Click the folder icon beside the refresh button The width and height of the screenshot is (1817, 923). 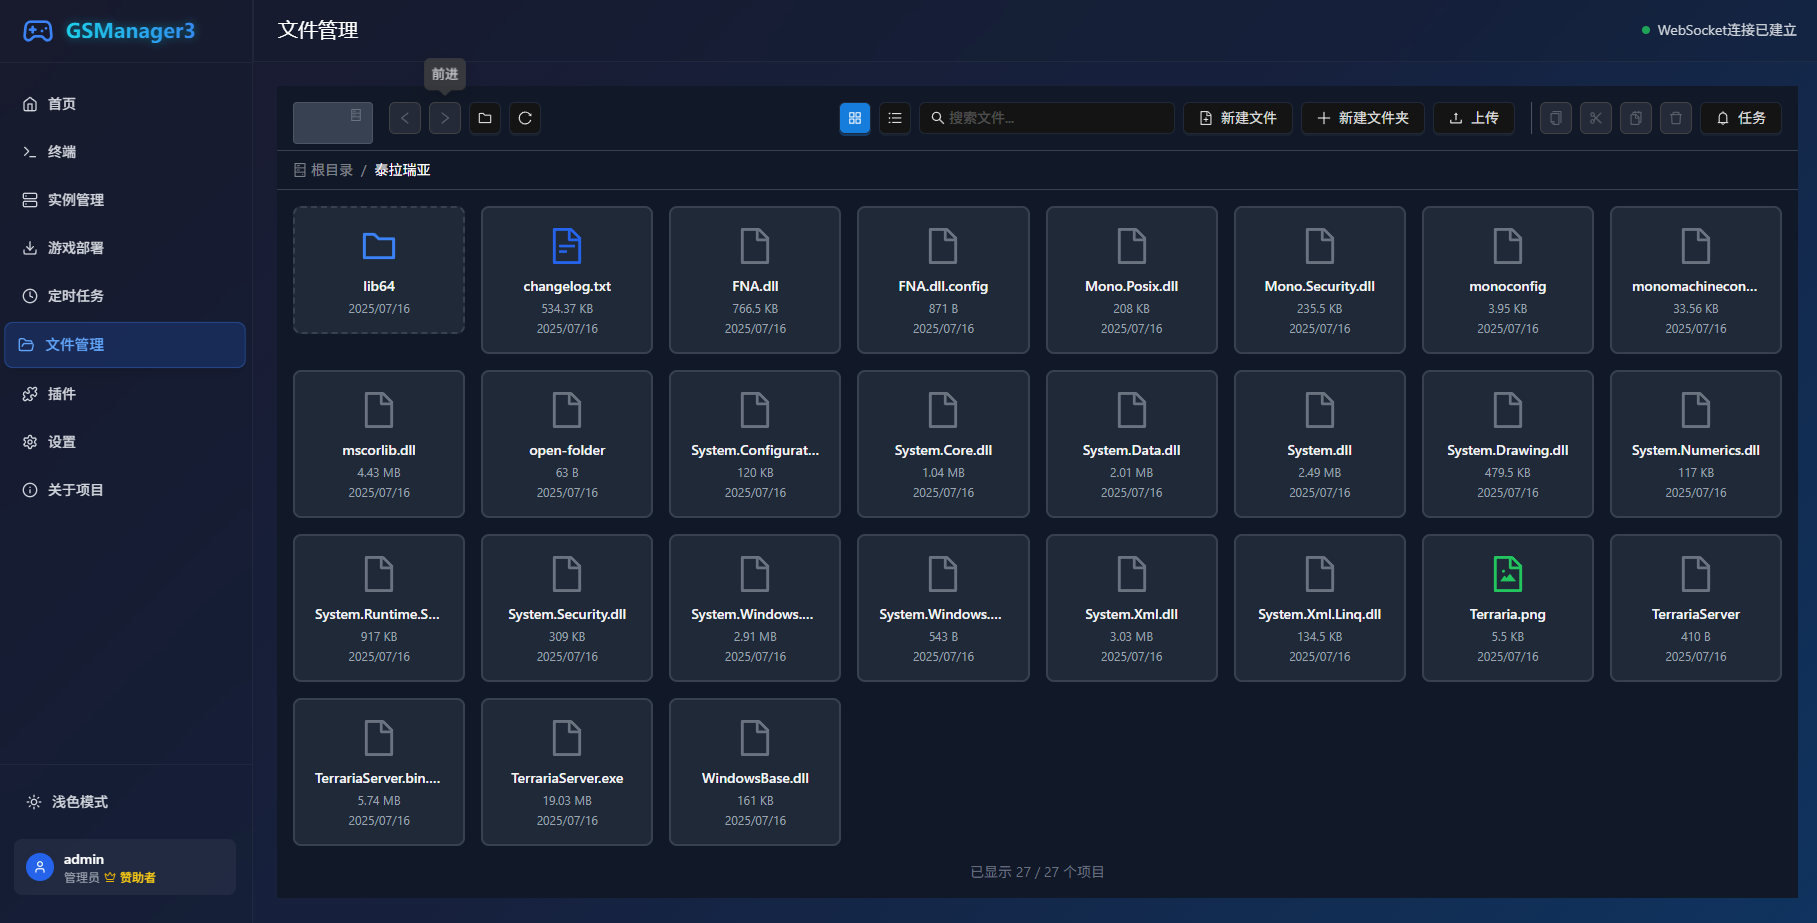485,118
